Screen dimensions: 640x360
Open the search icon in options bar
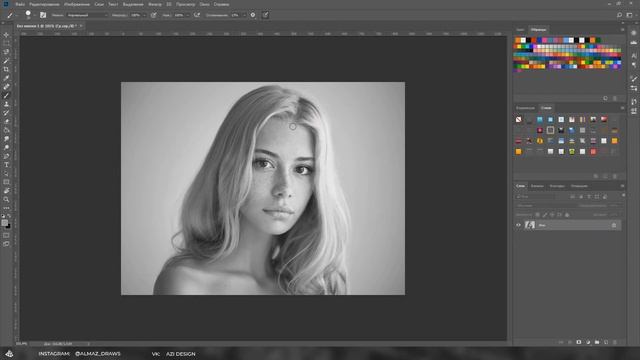619,15
